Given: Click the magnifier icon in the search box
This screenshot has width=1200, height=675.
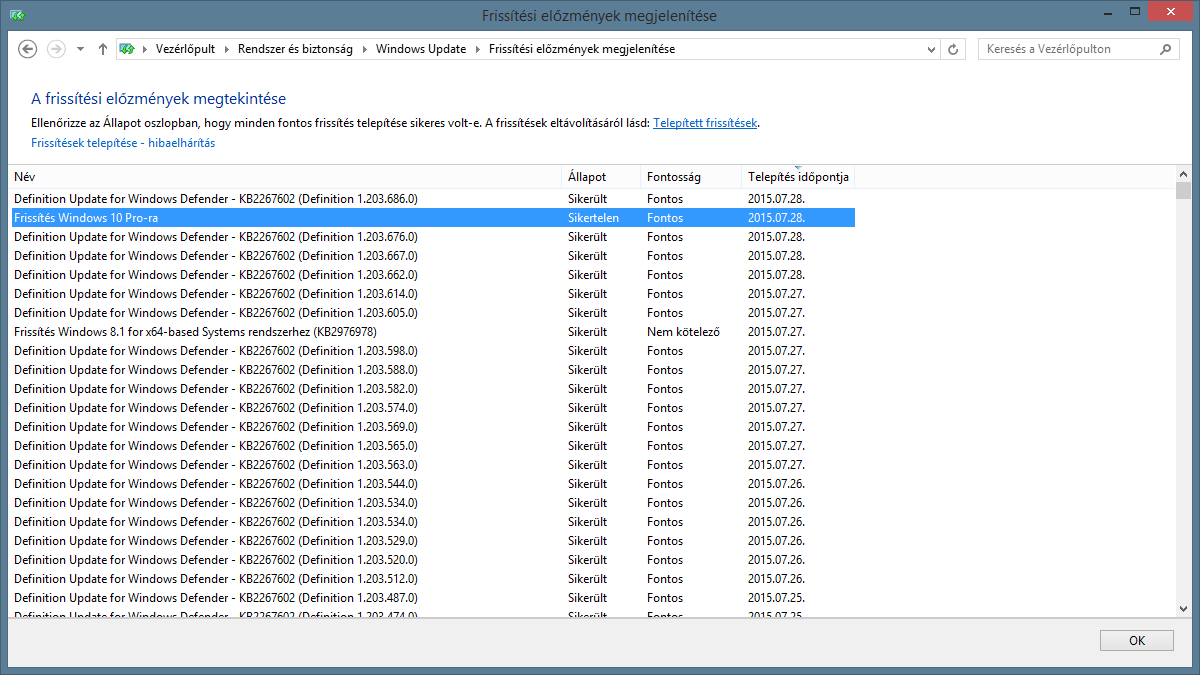Looking at the screenshot, I should coord(1166,49).
